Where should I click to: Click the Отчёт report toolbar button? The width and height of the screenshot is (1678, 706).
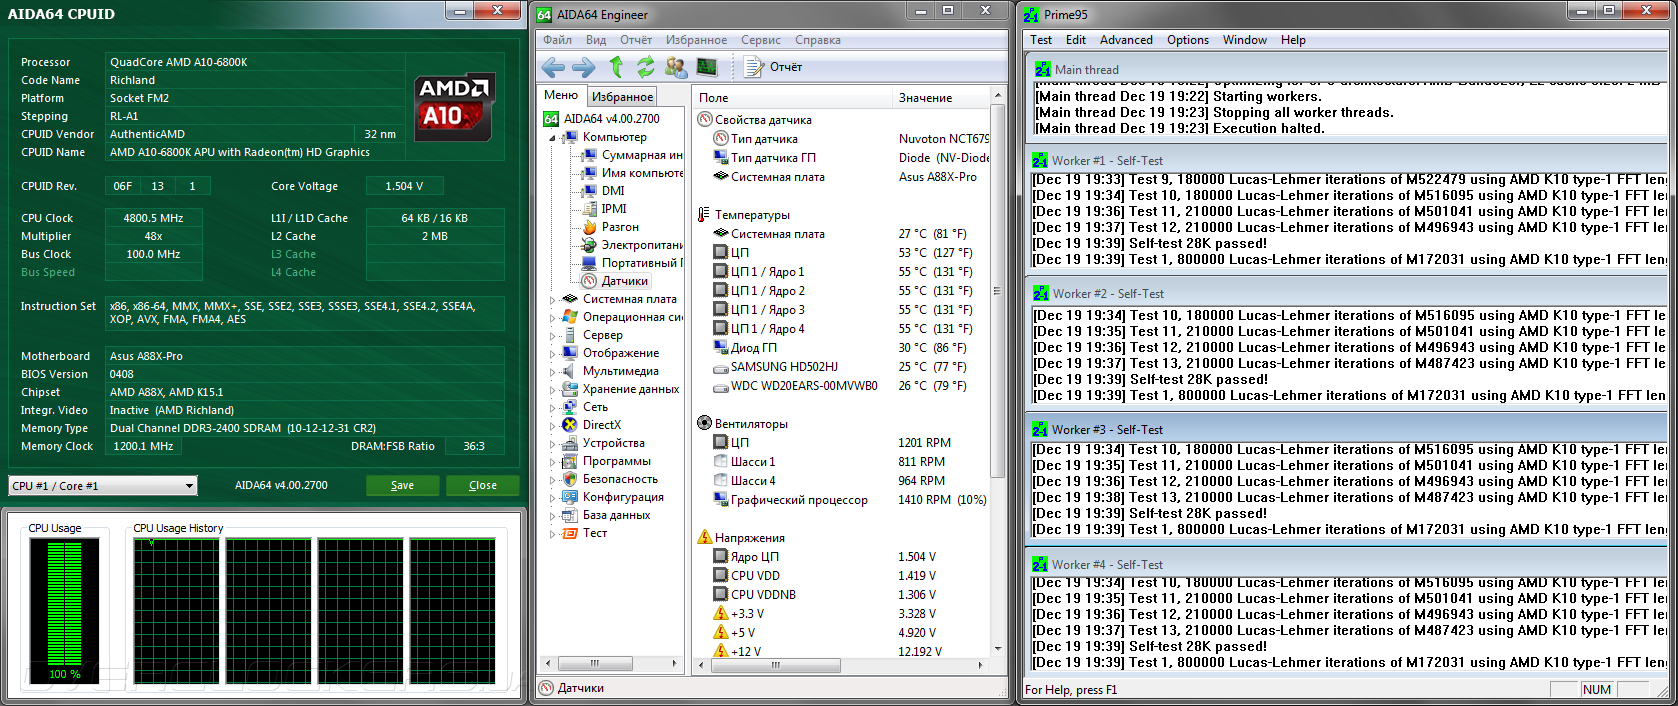[x=774, y=67]
